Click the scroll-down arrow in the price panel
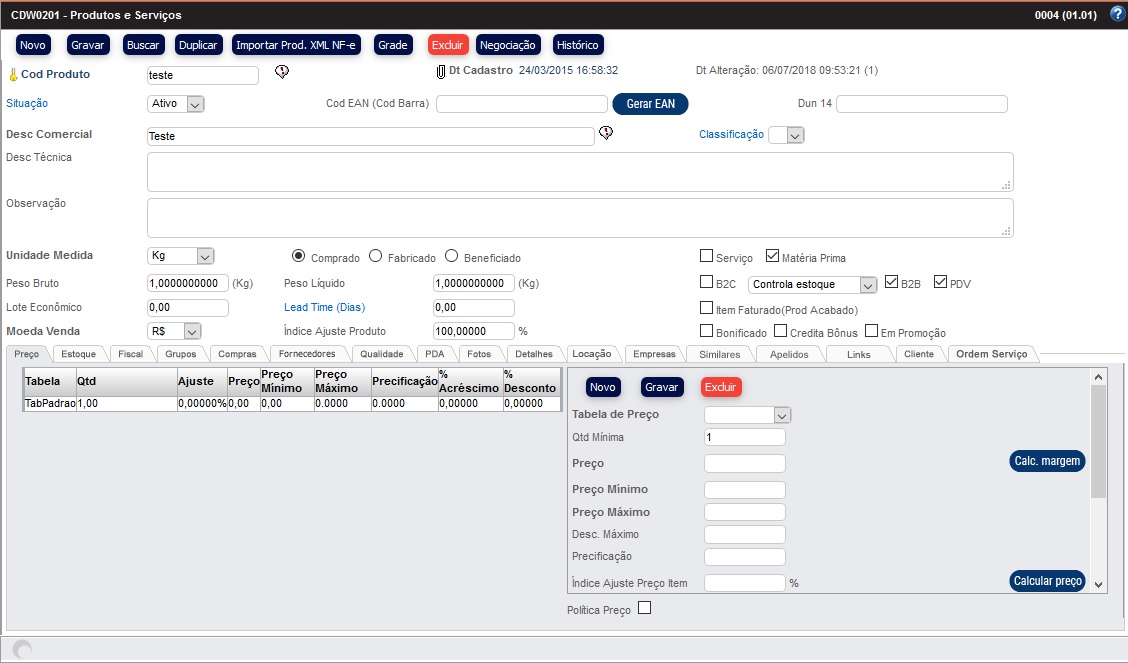1128x663 pixels. [1098, 583]
